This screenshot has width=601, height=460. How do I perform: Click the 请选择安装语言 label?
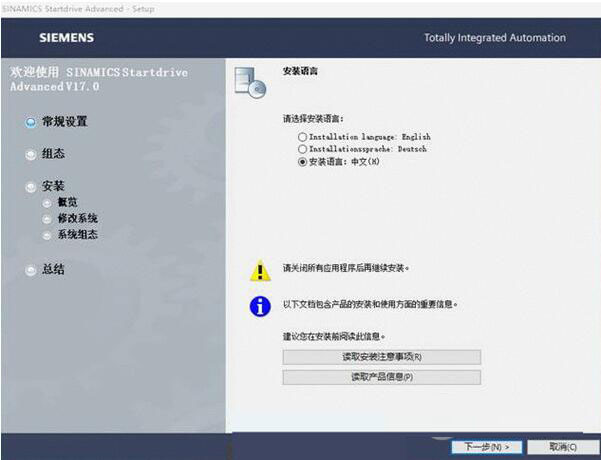313,119
